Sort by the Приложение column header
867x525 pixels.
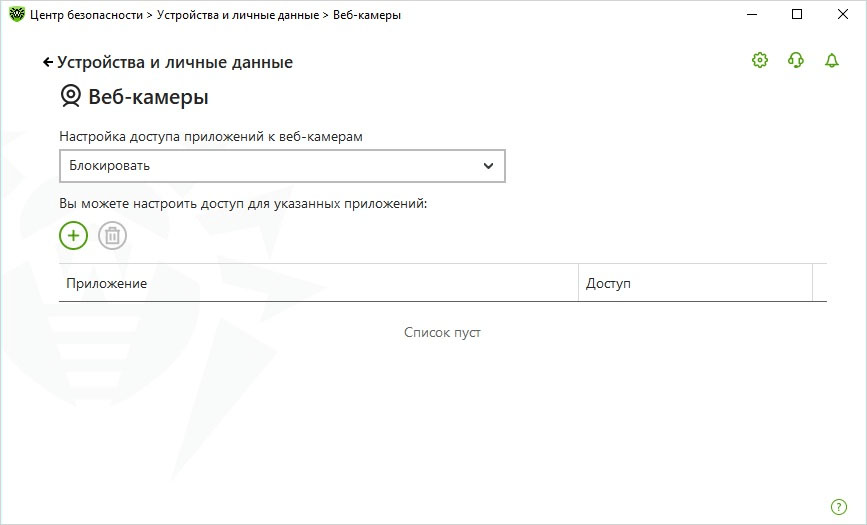click(x=318, y=284)
